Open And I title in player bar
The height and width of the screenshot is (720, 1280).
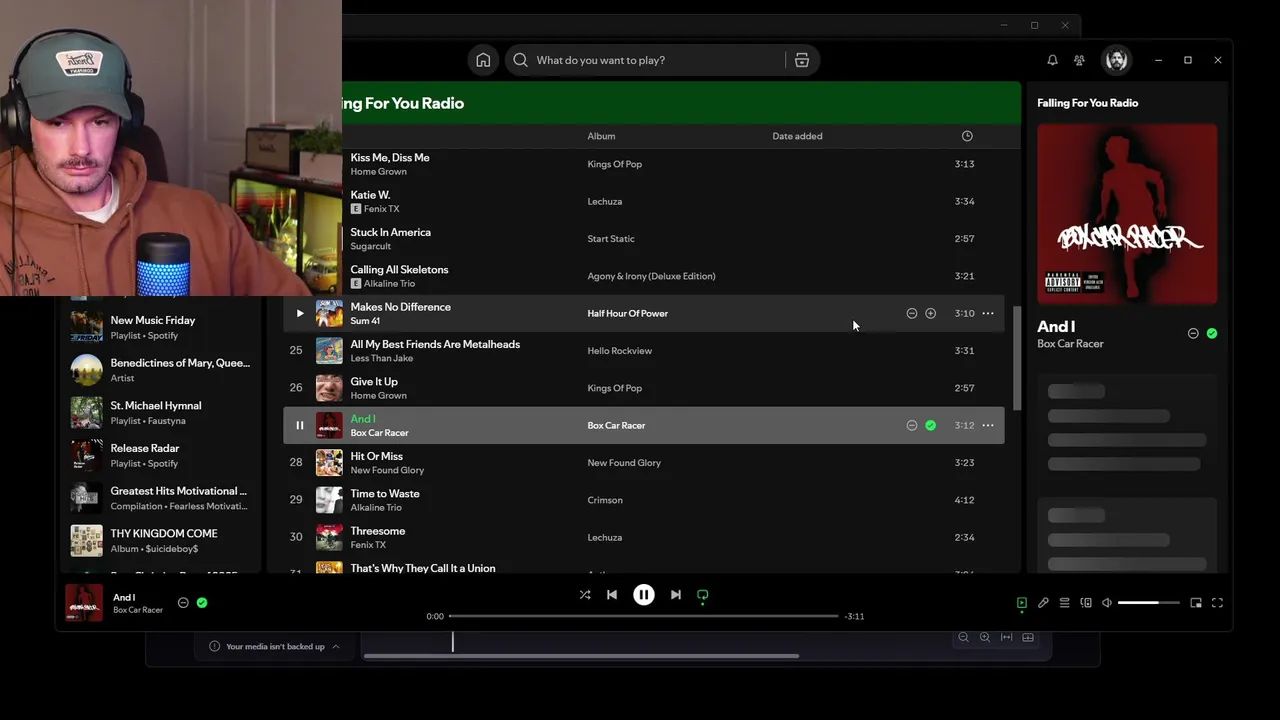coord(124,597)
